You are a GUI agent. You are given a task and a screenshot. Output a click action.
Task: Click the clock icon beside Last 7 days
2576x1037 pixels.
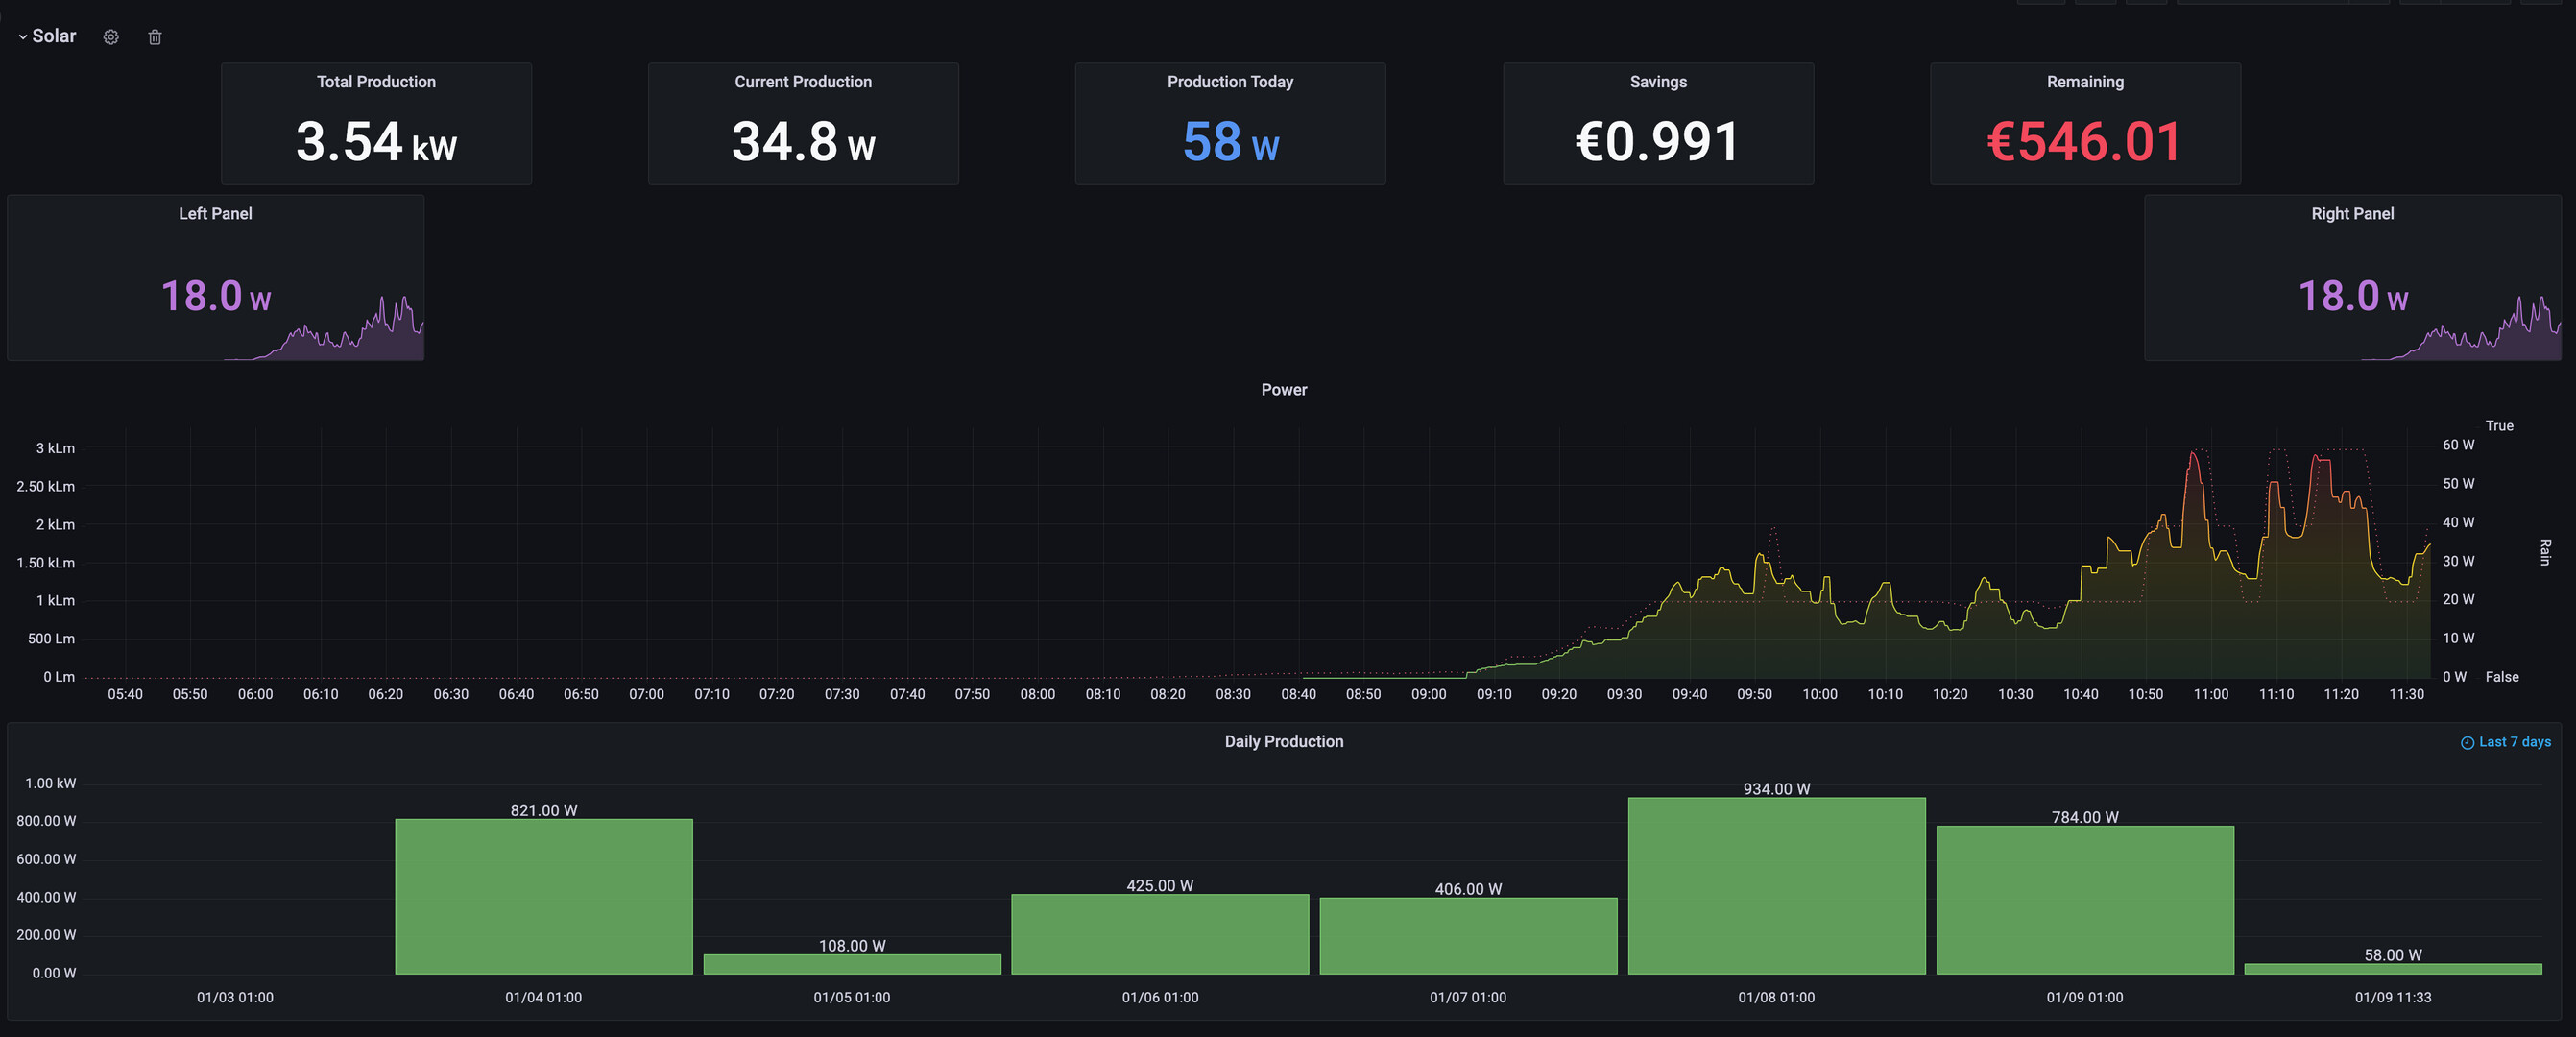coord(2466,742)
